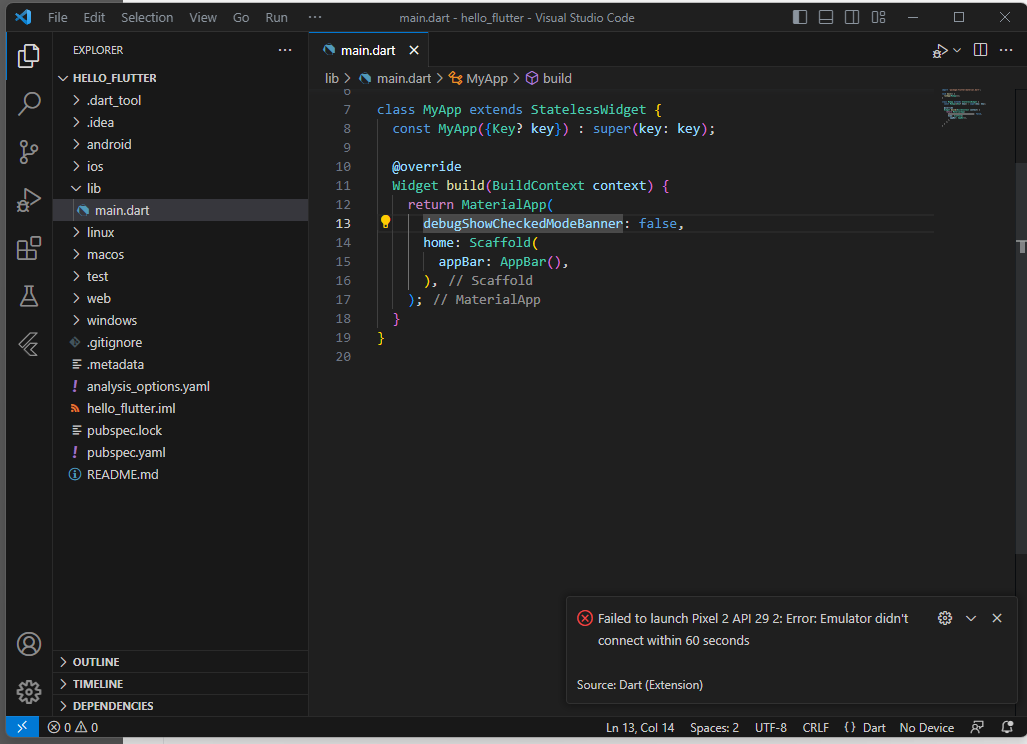Collapse the error notification with the chevron
The width and height of the screenshot is (1027, 744).
pos(971,618)
